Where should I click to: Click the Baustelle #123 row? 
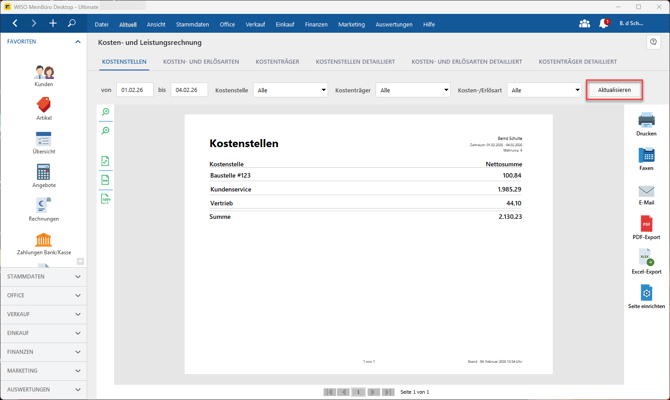[x=366, y=175]
